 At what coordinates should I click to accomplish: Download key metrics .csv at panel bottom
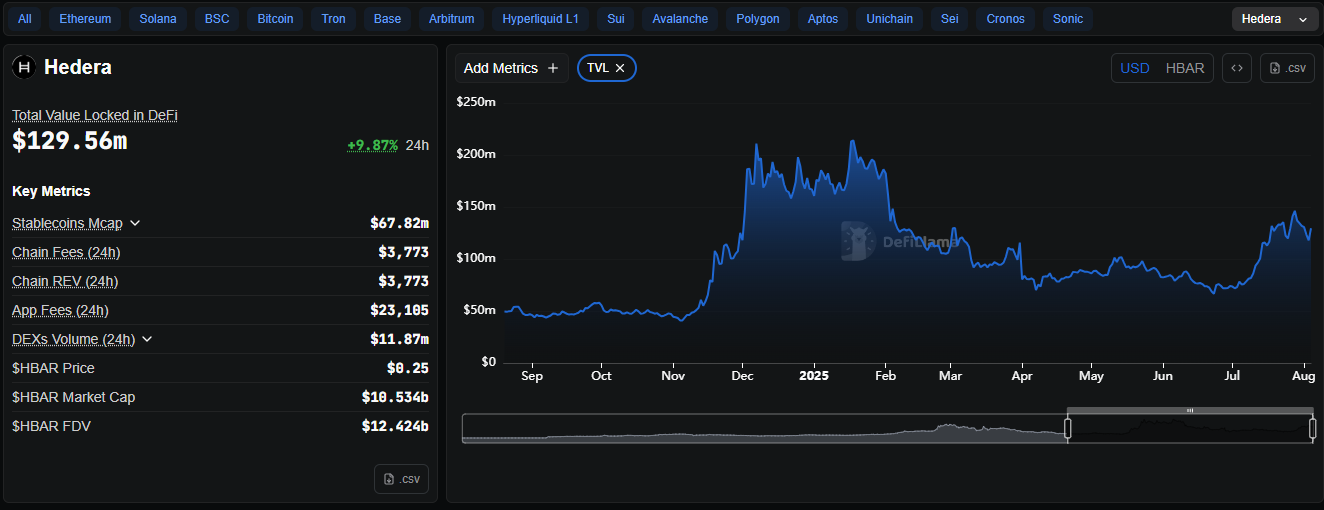(402, 479)
